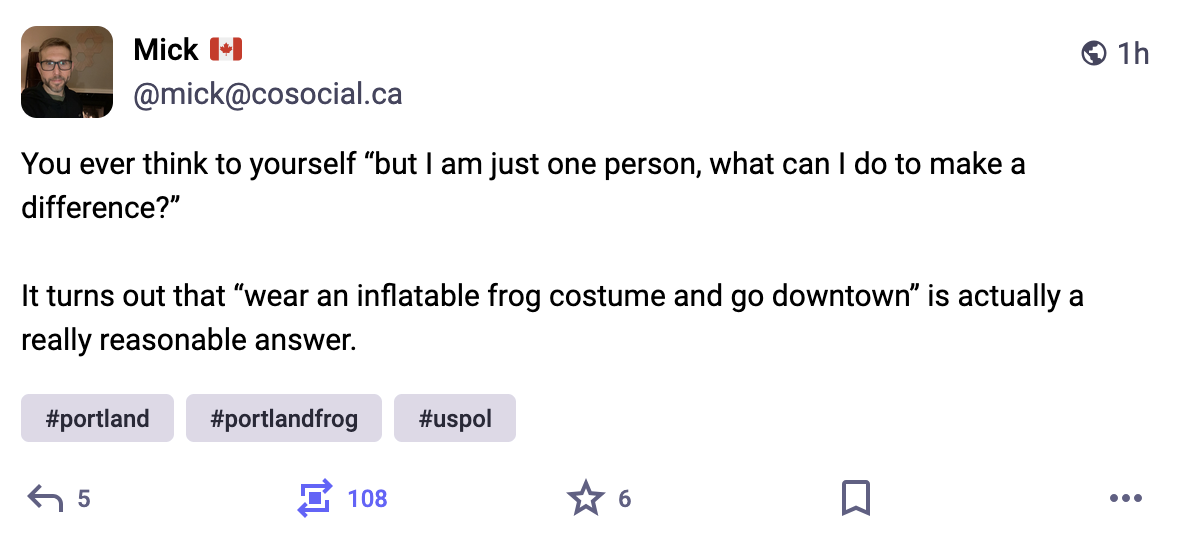This screenshot has width=1182, height=538.
Task: Open the three-dot more options menu
Action: pos(1125,498)
